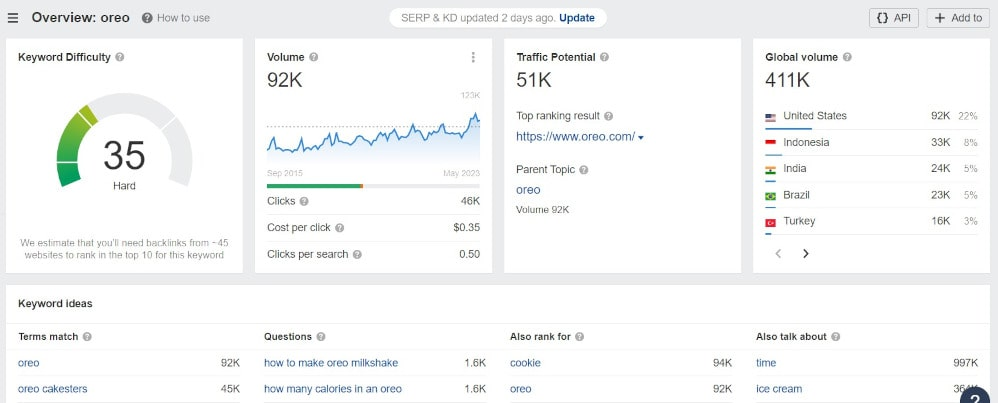Open the cookie keyword link
This screenshot has width=998, height=403.
[525, 363]
